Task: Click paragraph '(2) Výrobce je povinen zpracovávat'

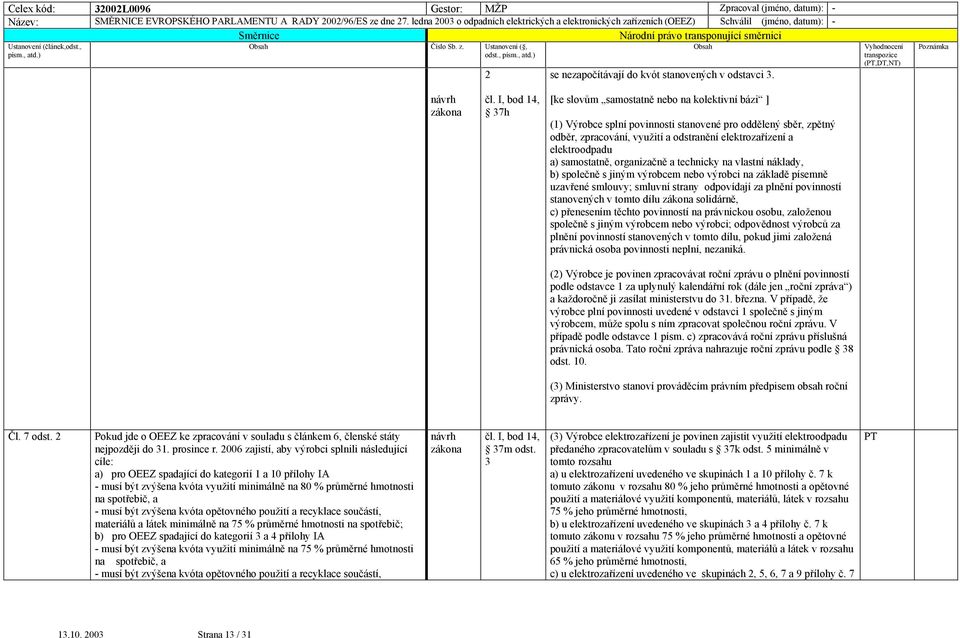Action: point(702,318)
